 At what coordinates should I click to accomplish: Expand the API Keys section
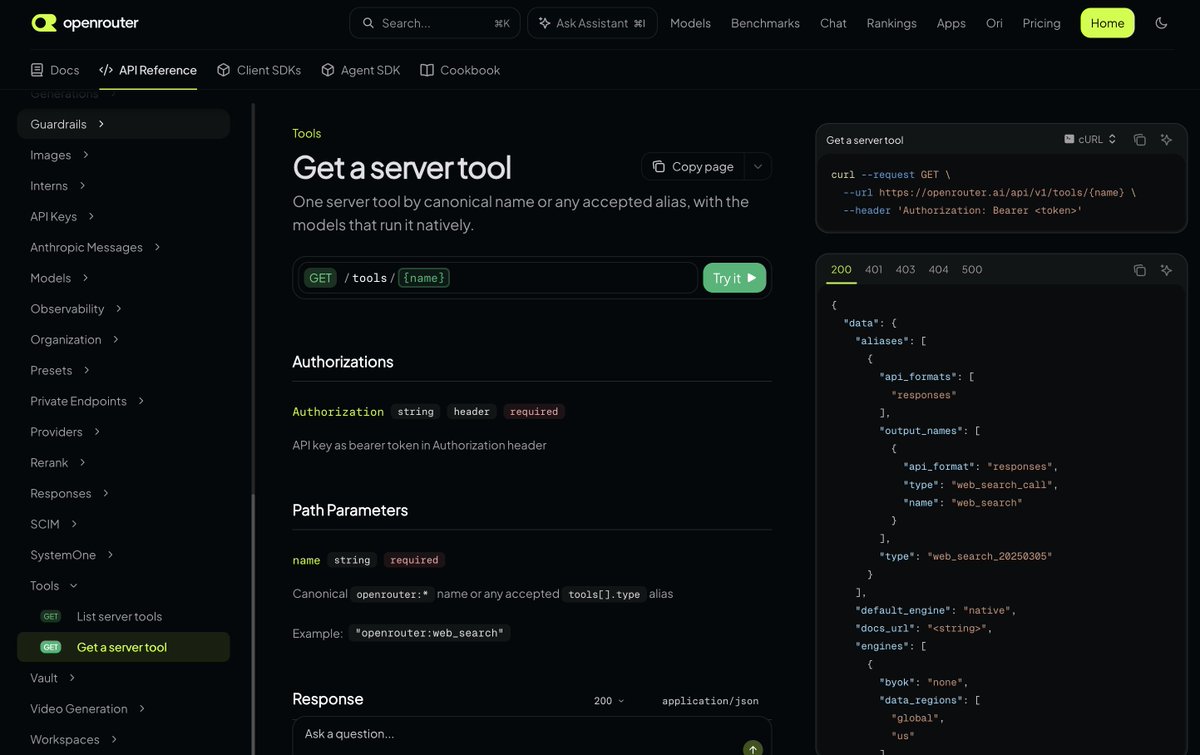coord(63,216)
